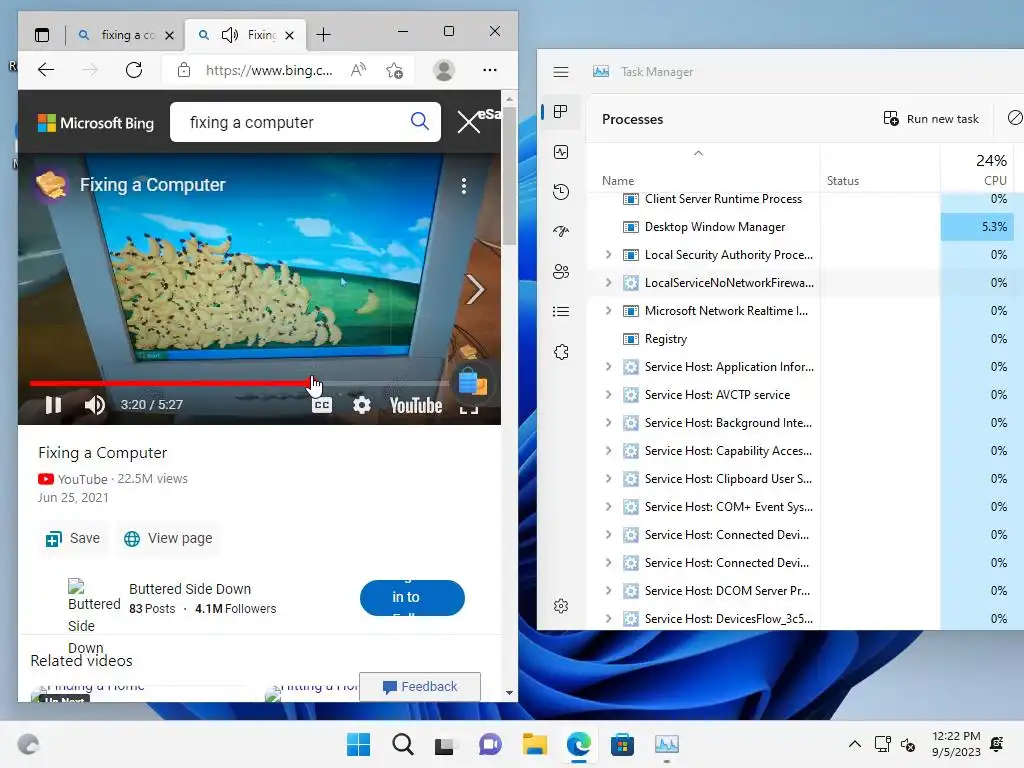Image resolution: width=1024 pixels, height=768 pixels.
Task: Open App history page in Task Manager
Action: click(561, 192)
